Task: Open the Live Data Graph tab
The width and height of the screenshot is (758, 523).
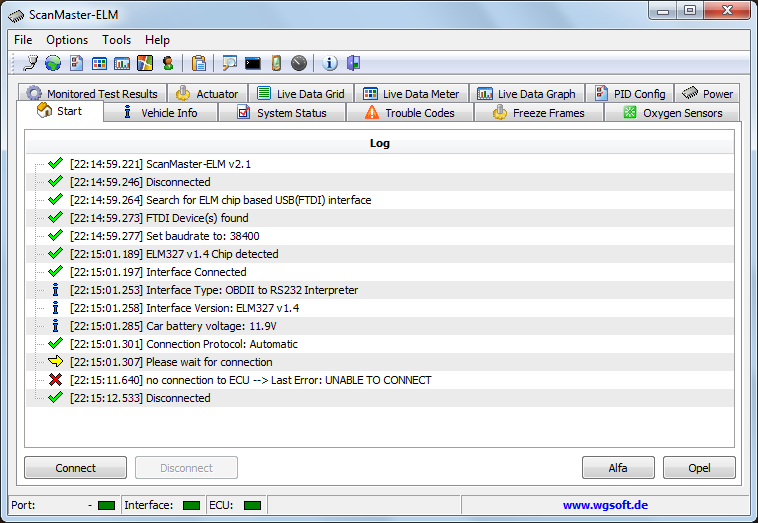Action: pyautogui.click(x=527, y=93)
